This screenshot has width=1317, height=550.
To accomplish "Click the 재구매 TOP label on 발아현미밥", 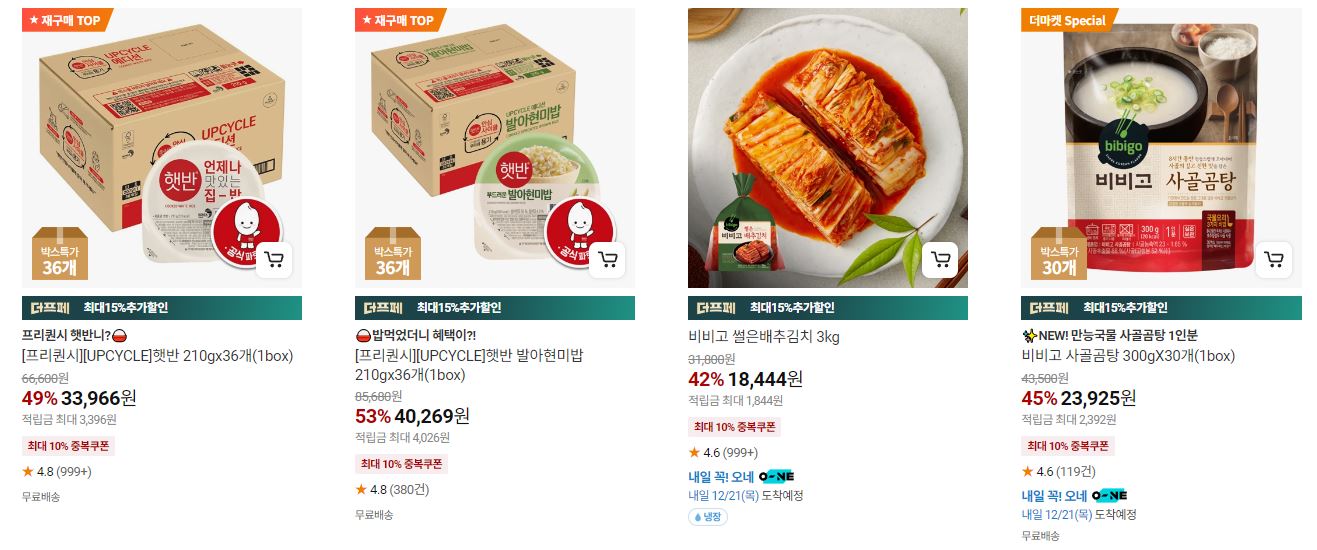I will pyautogui.click(x=400, y=20).
